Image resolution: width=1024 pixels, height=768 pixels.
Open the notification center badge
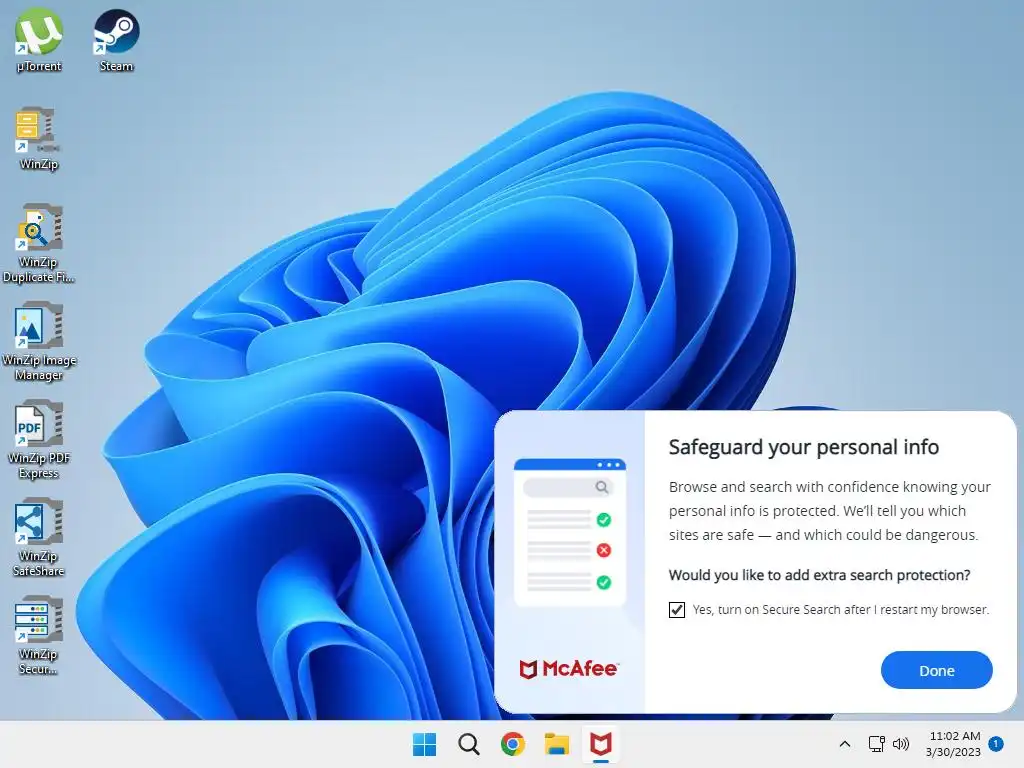click(996, 744)
